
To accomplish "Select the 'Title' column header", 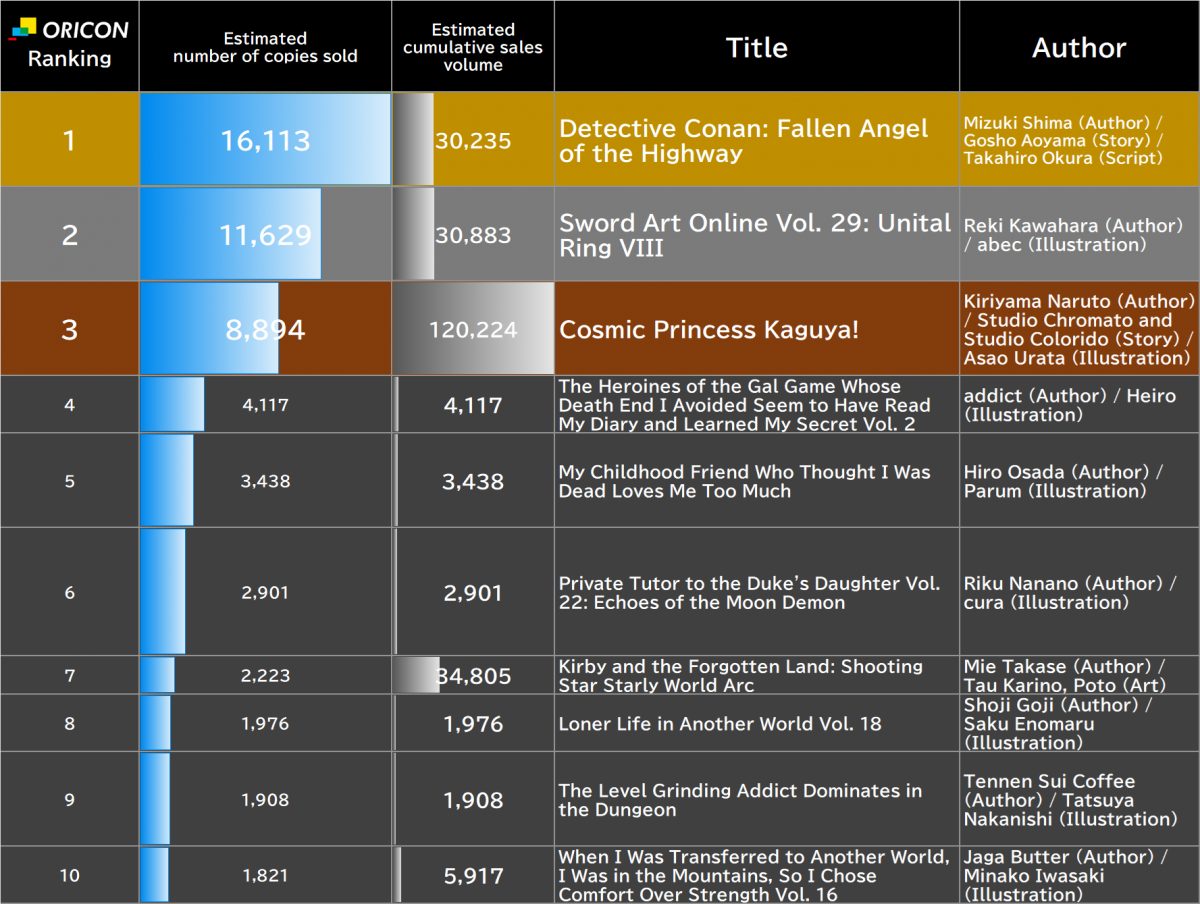I will [756, 47].
